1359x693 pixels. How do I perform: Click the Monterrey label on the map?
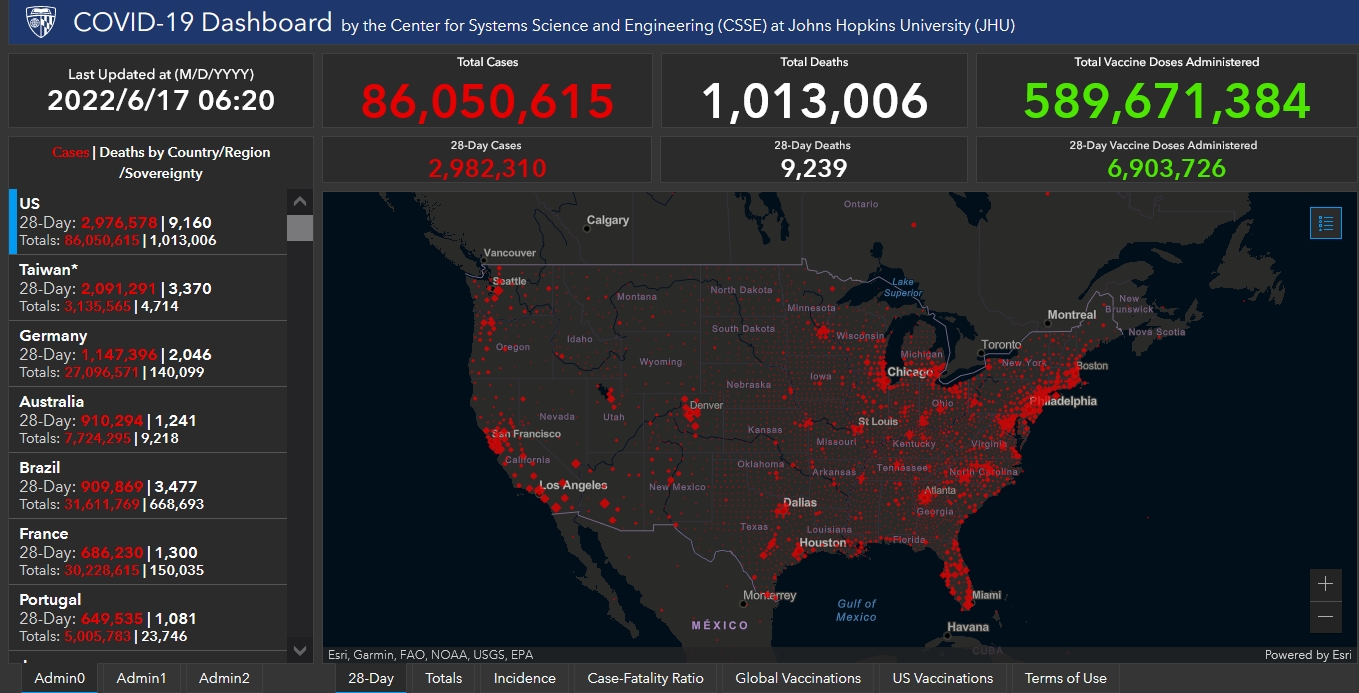point(770,596)
